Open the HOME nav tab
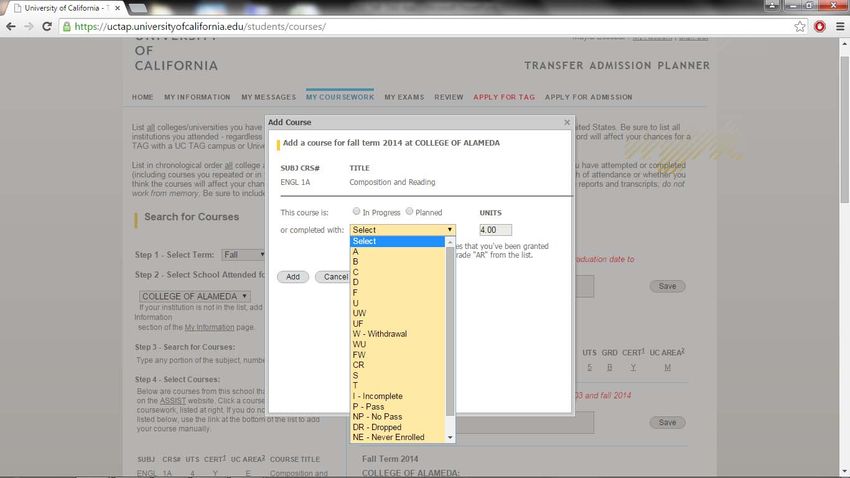Viewport: 850px width, 478px height. (x=143, y=97)
